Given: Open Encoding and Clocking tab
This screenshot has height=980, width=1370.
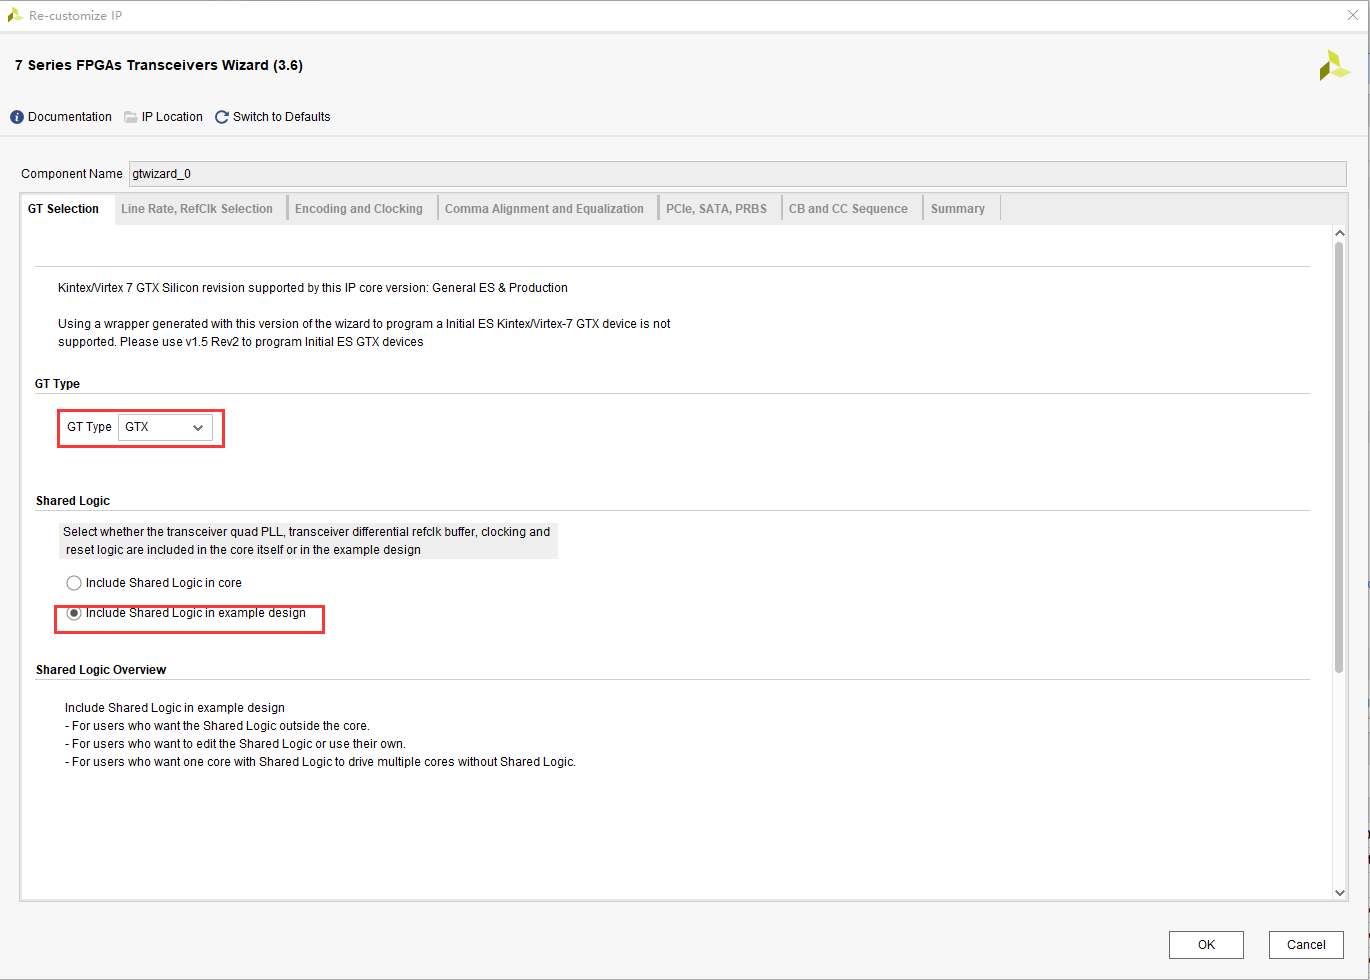Looking at the screenshot, I should point(359,209).
